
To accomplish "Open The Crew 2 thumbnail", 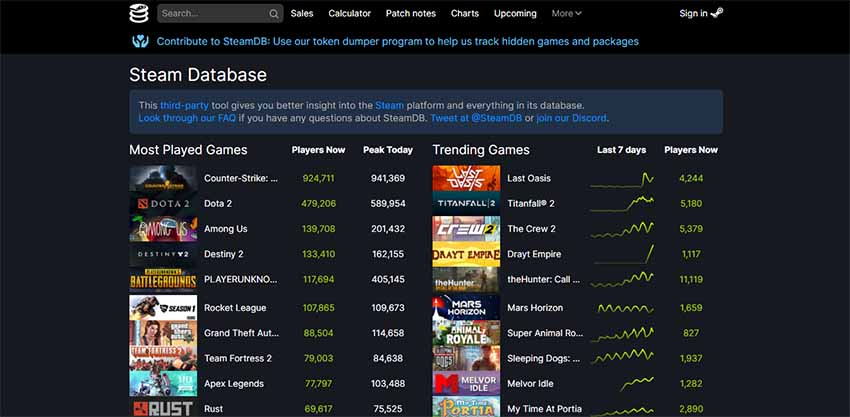I will 466,229.
